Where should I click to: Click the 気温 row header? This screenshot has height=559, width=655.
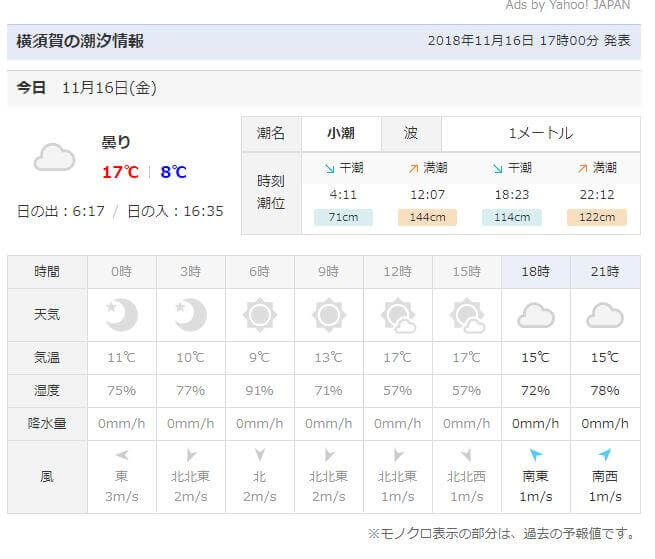(47, 358)
